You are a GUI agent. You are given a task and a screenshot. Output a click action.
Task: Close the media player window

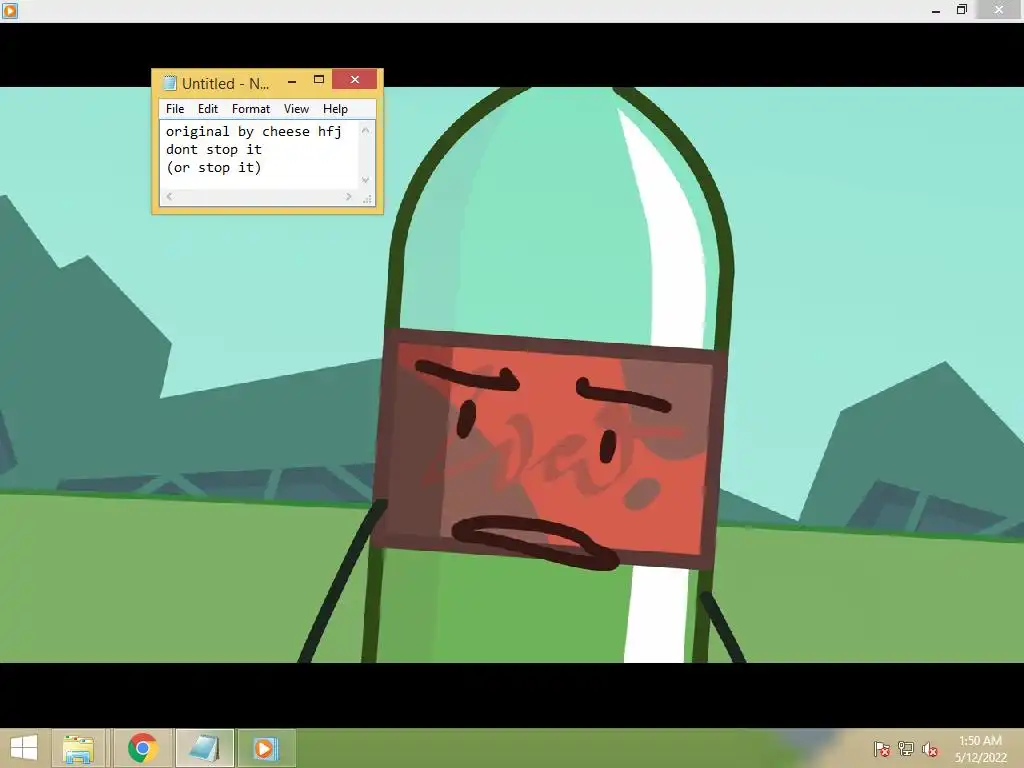[x=999, y=10]
